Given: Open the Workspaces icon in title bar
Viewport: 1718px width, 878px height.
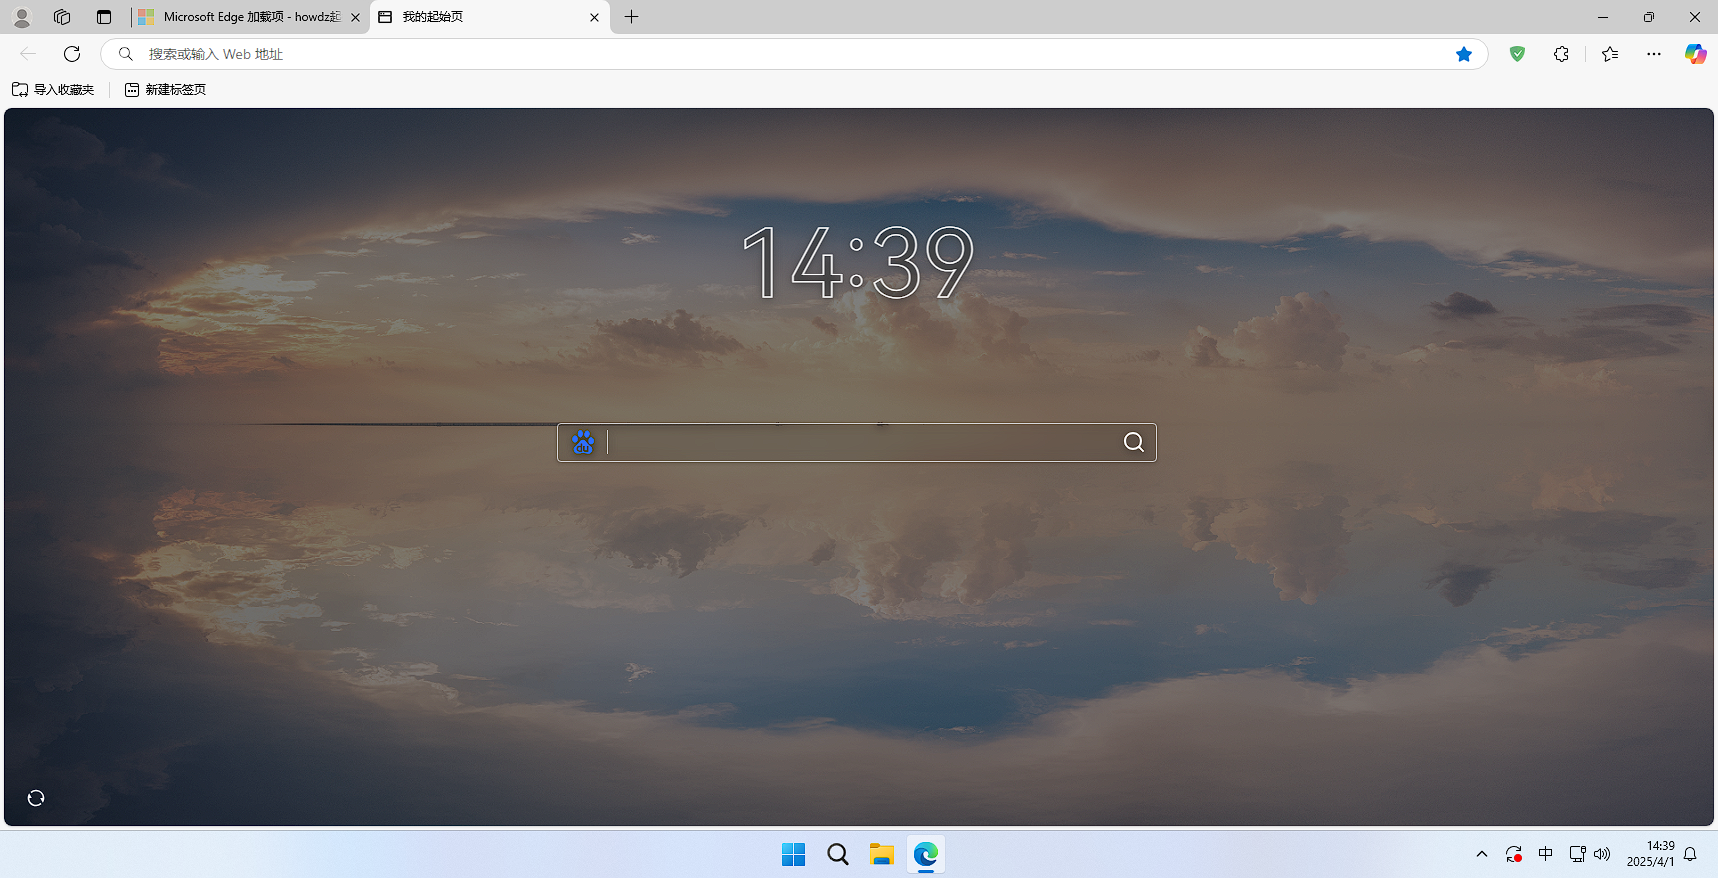Looking at the screenshot, I should coord(62,17).
